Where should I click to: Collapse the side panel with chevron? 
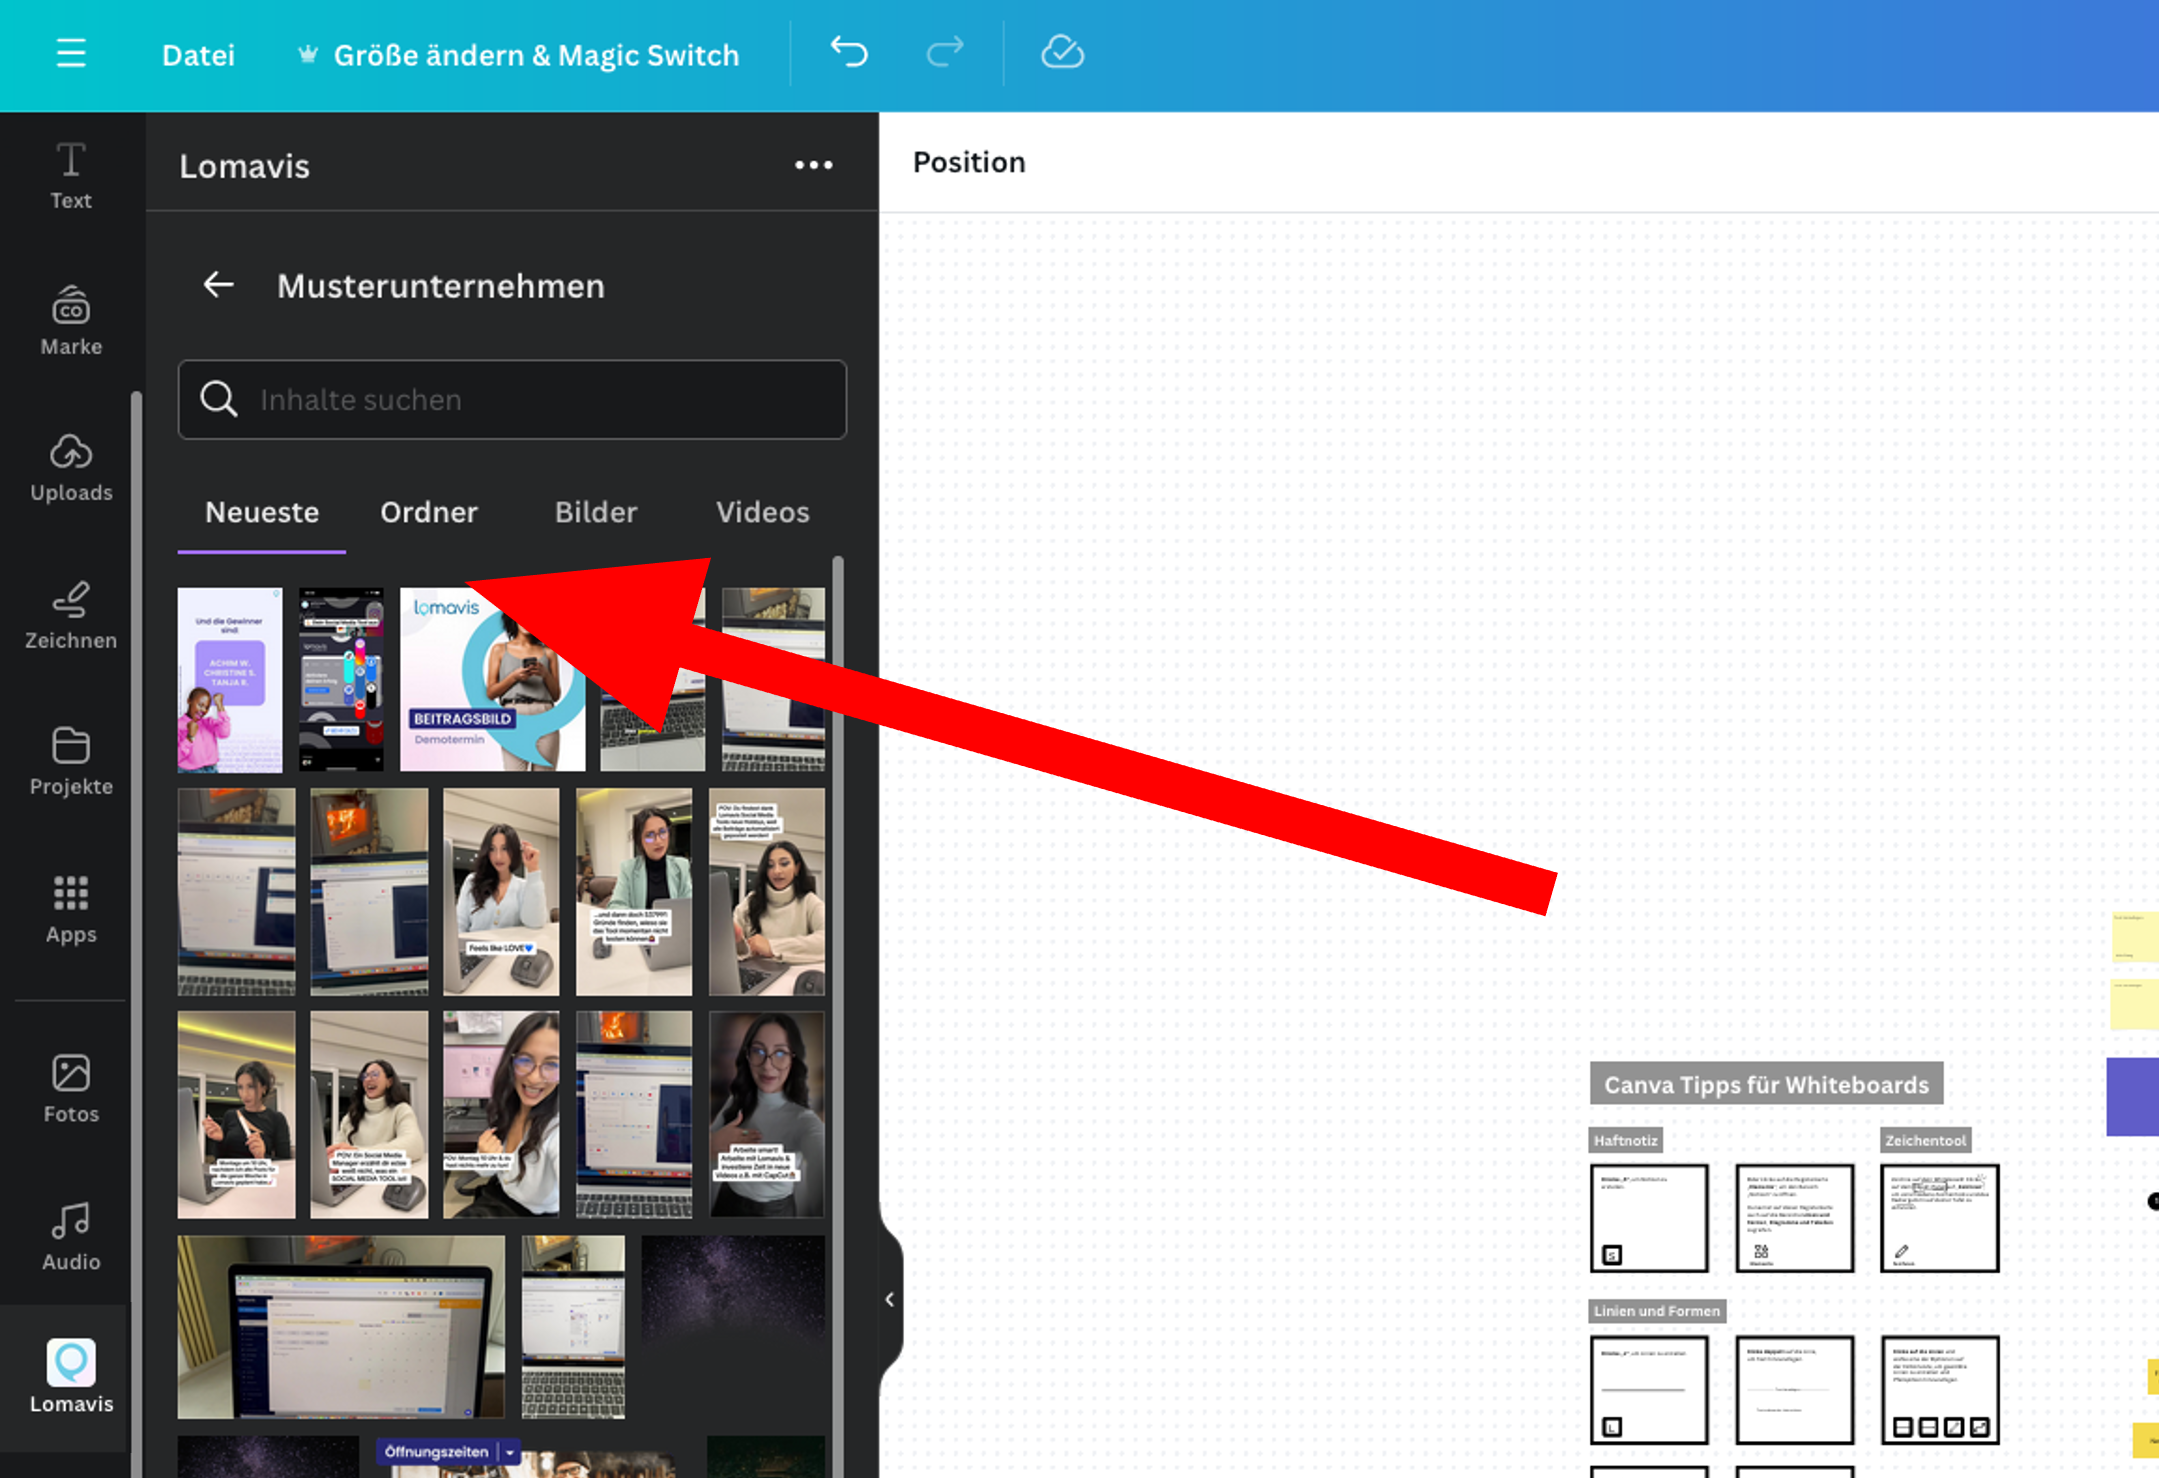[889, 1299]
